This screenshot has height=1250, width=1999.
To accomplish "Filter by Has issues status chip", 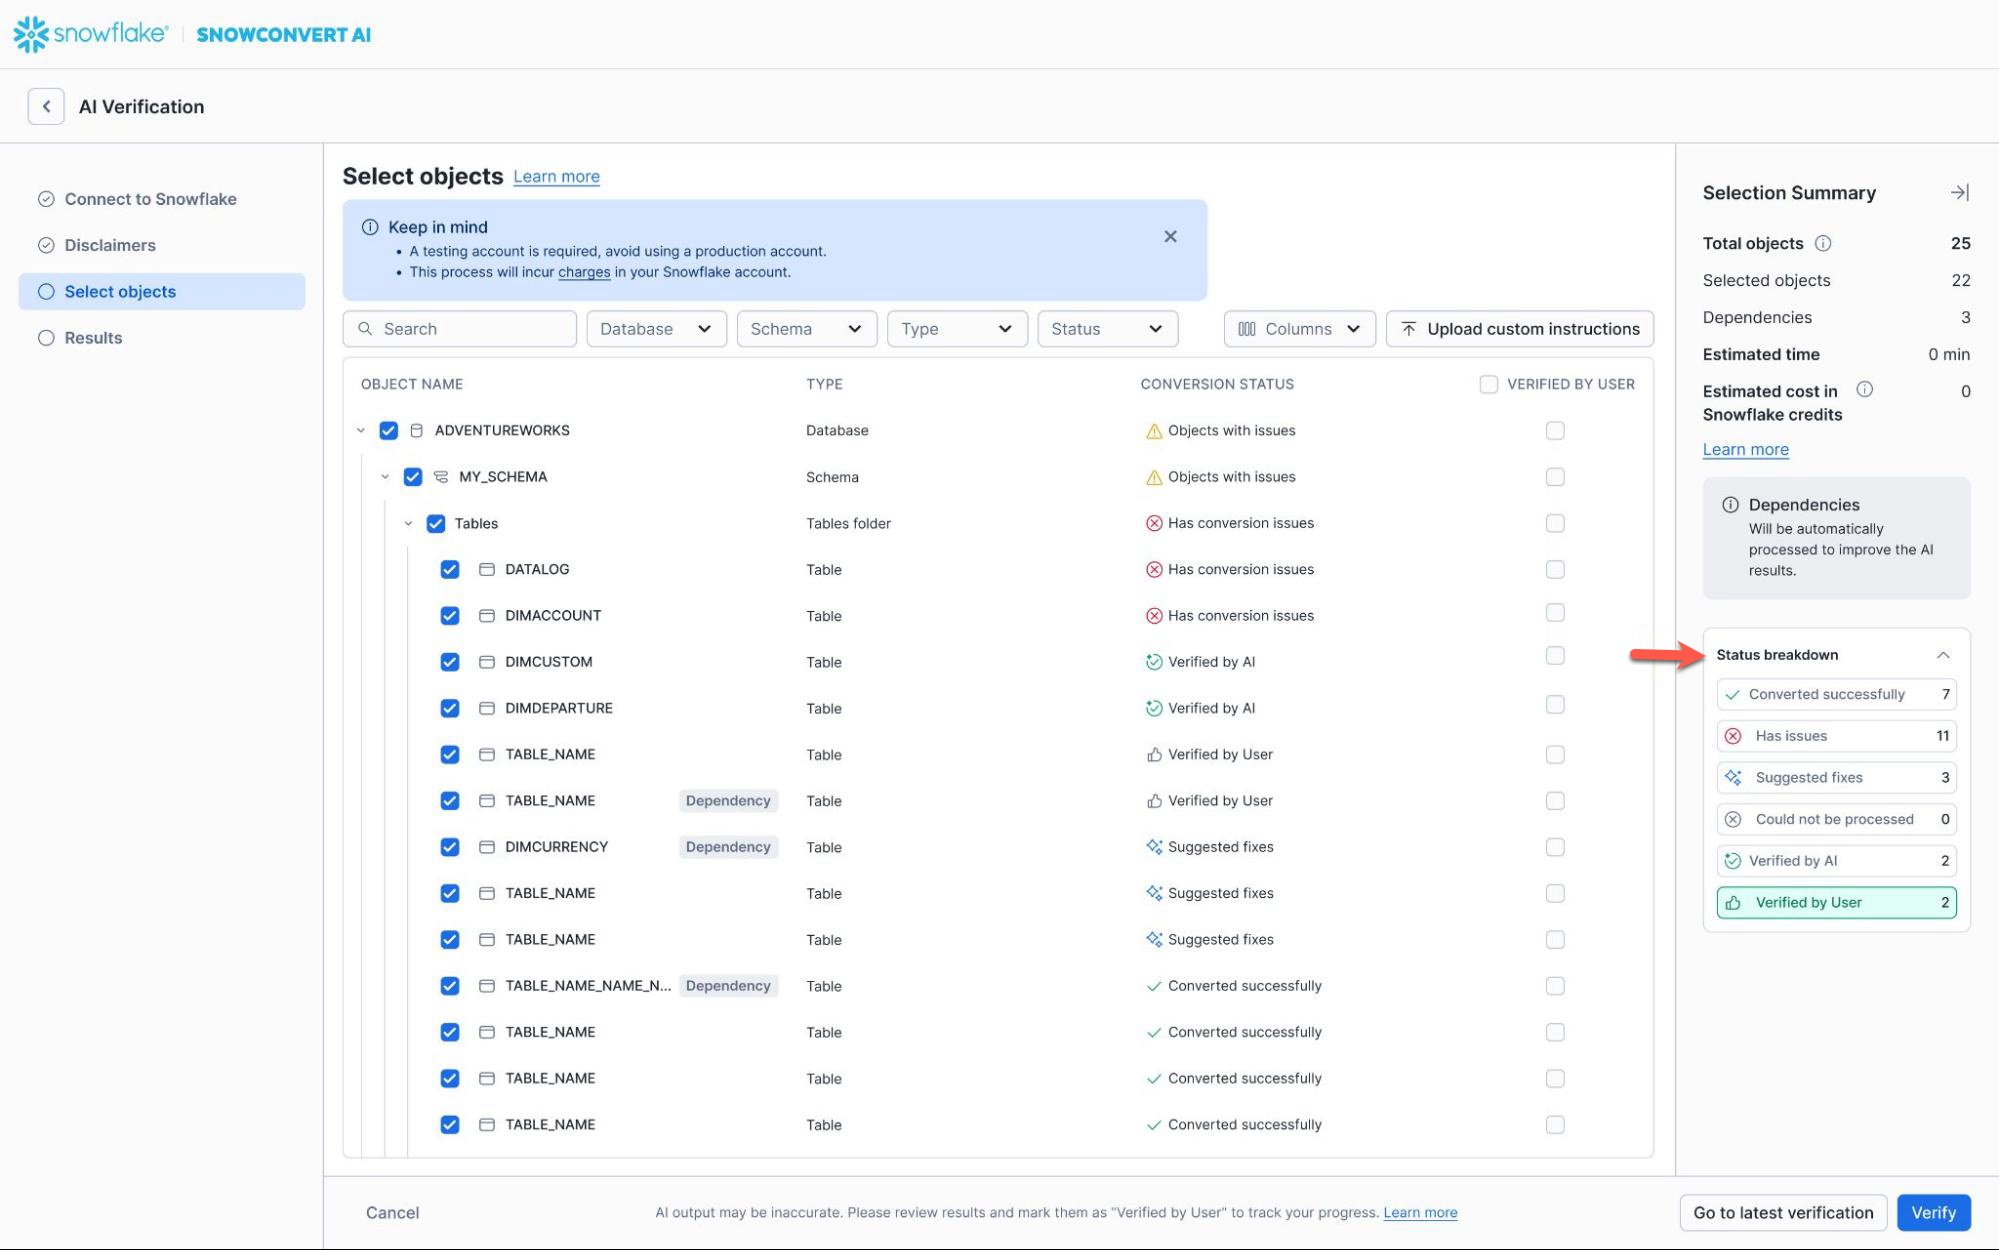I will coord(1836,736).
